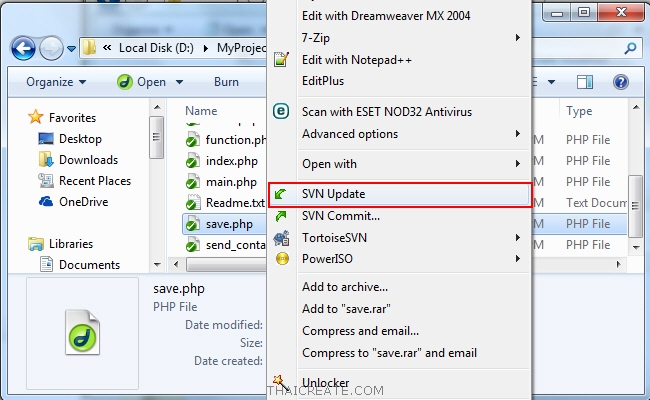Select Compress and email...
The height and width of the screenshot is (400, 650).
[x=360, y=331]
